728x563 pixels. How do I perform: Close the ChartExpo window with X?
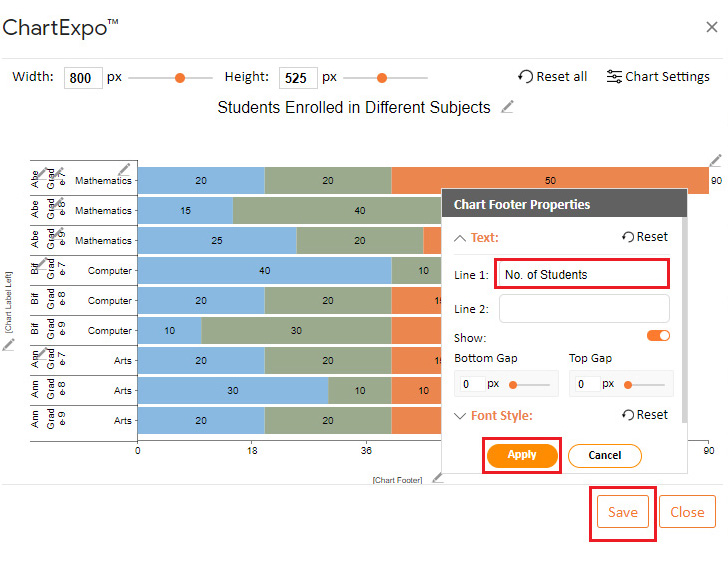pyautogui.click(x=711, y=27)
